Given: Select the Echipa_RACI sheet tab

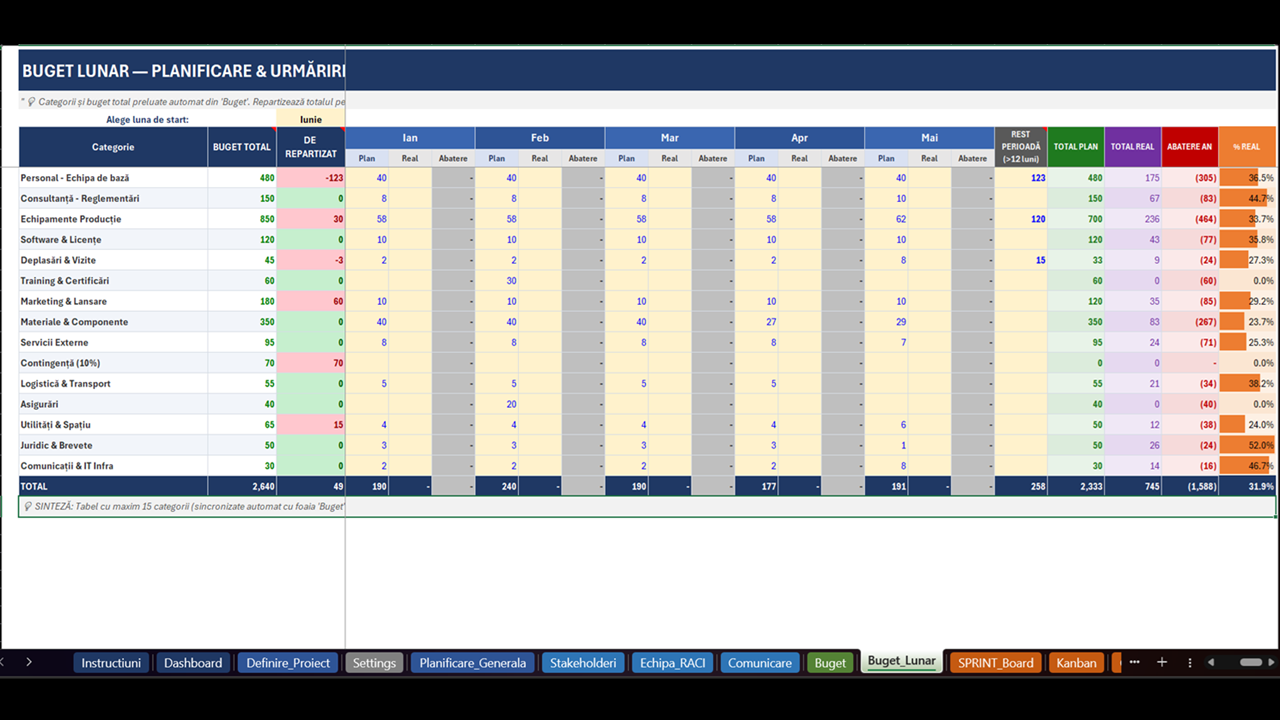Looking at the screenshot, I should tap(673, 662).
